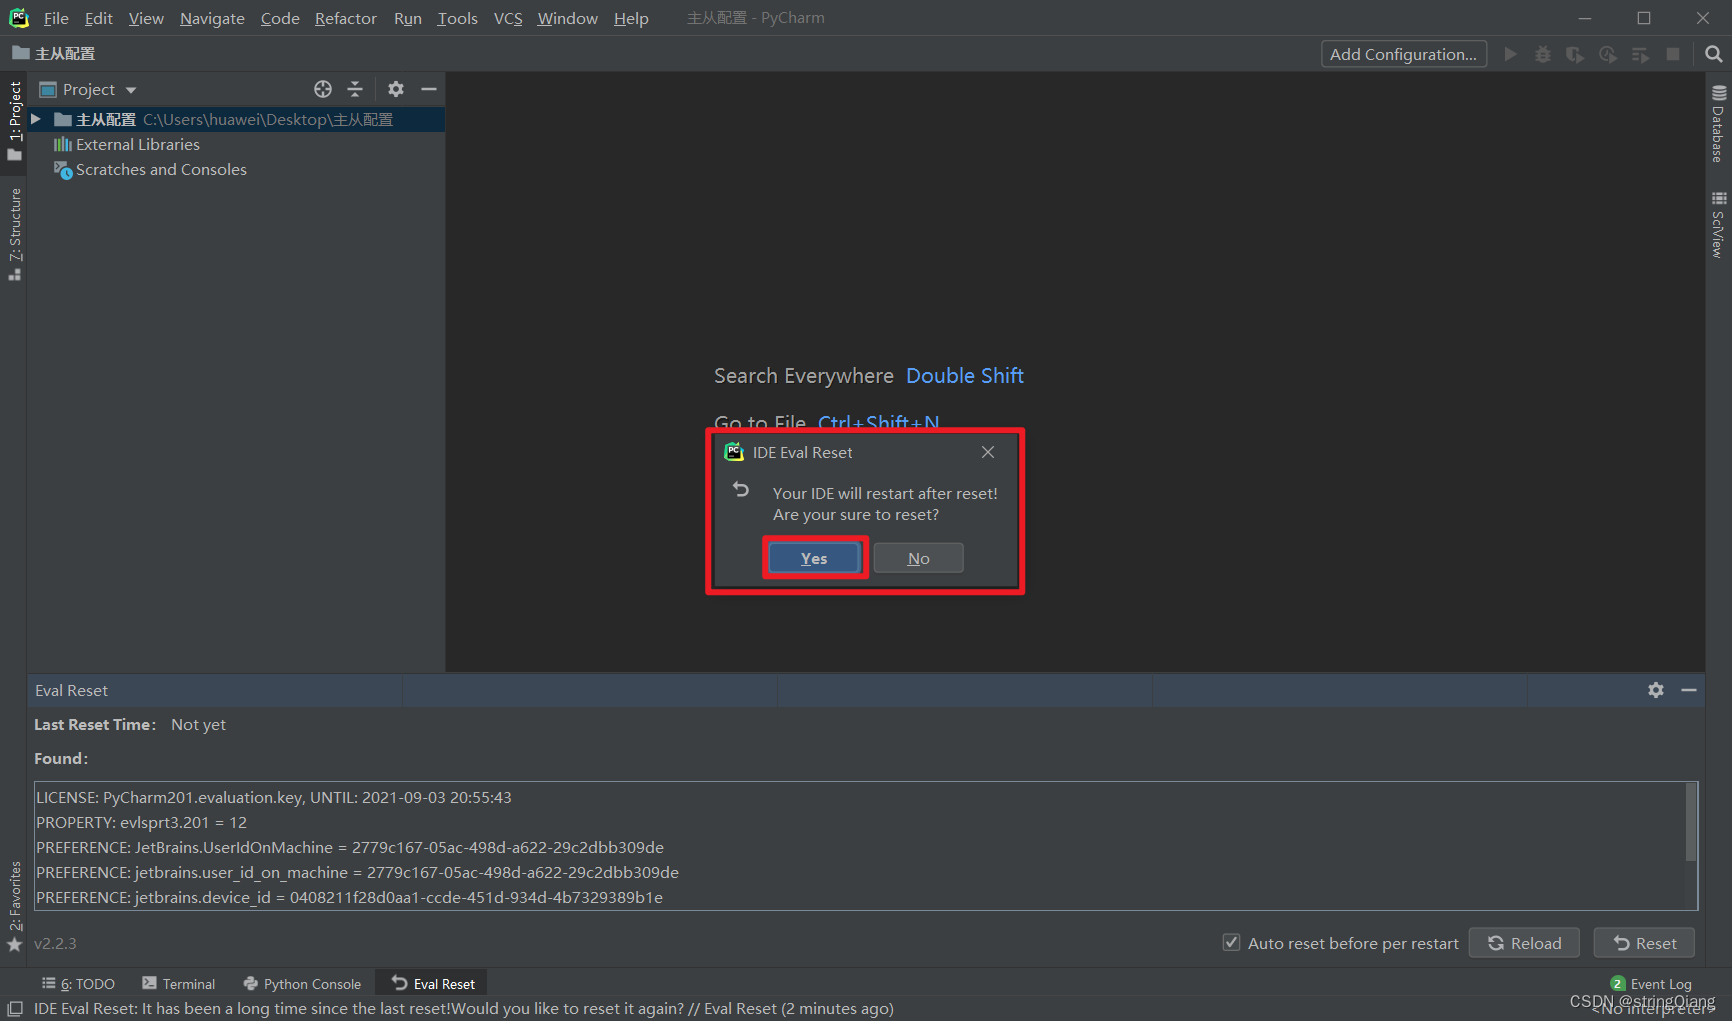Screen dimensions: 1732x1021
Task: Open Eval Reset panel settings gear
Action: pyautogui.click(x=1656, y=690)
